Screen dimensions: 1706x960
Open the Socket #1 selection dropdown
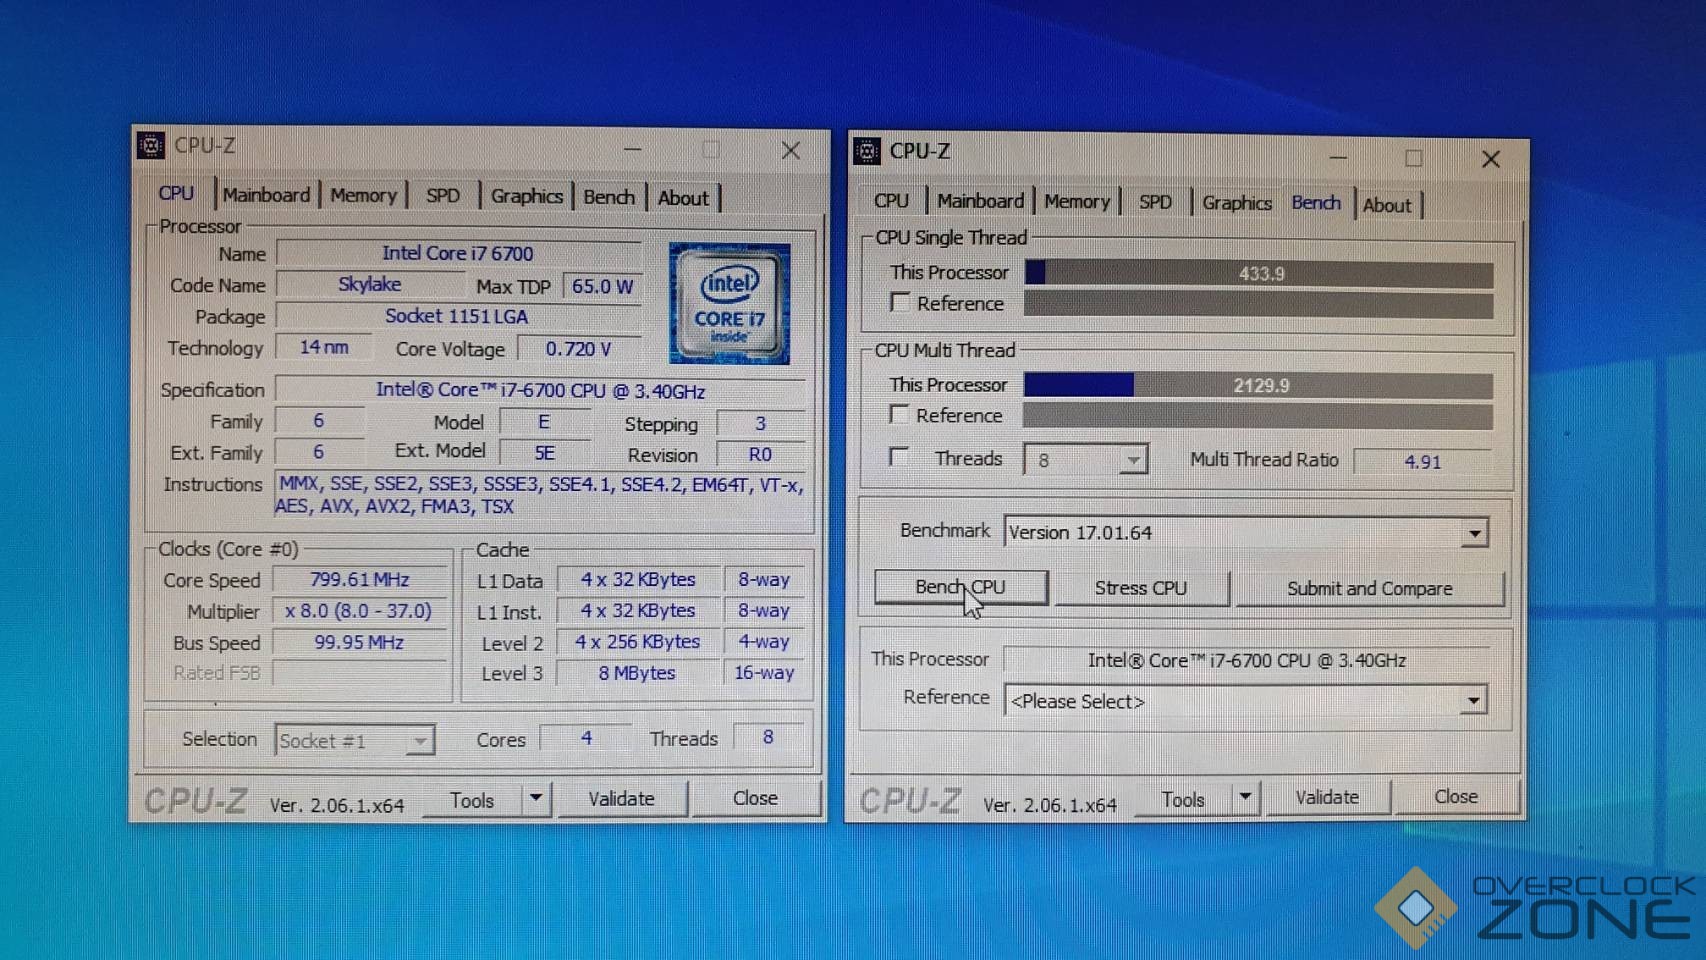tap(420, 741)
